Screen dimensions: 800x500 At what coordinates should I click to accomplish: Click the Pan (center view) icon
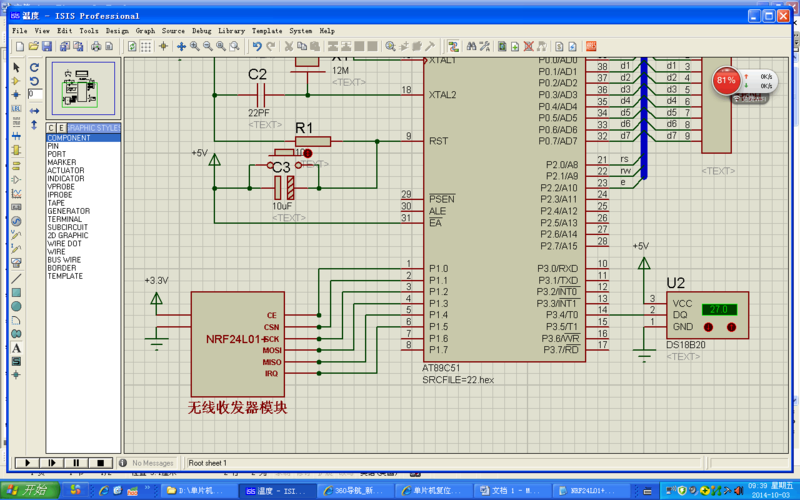click(181, 46)
